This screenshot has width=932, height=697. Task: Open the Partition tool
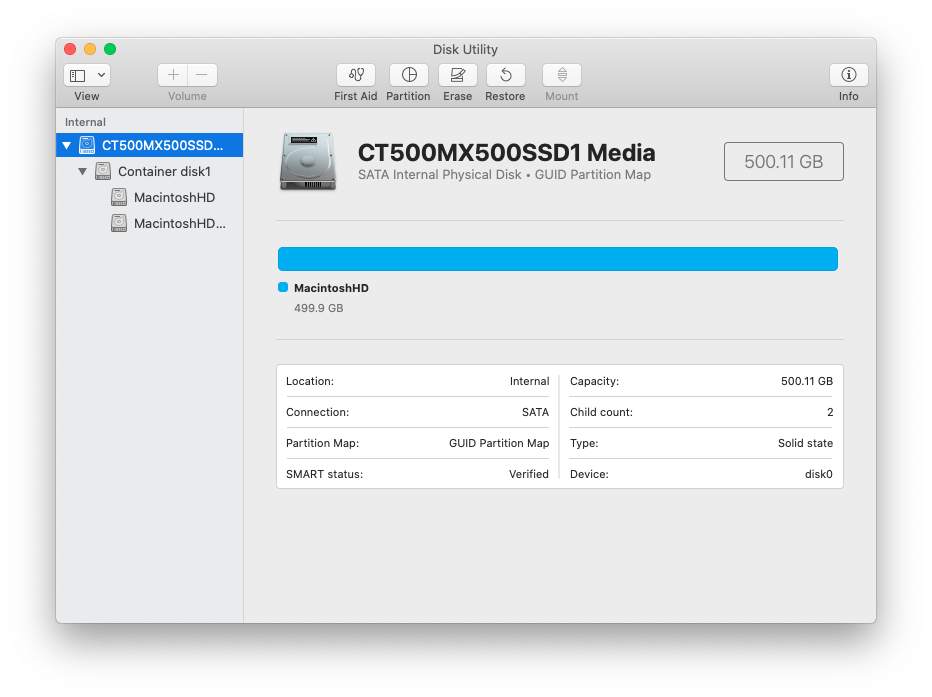coord(408,75)
